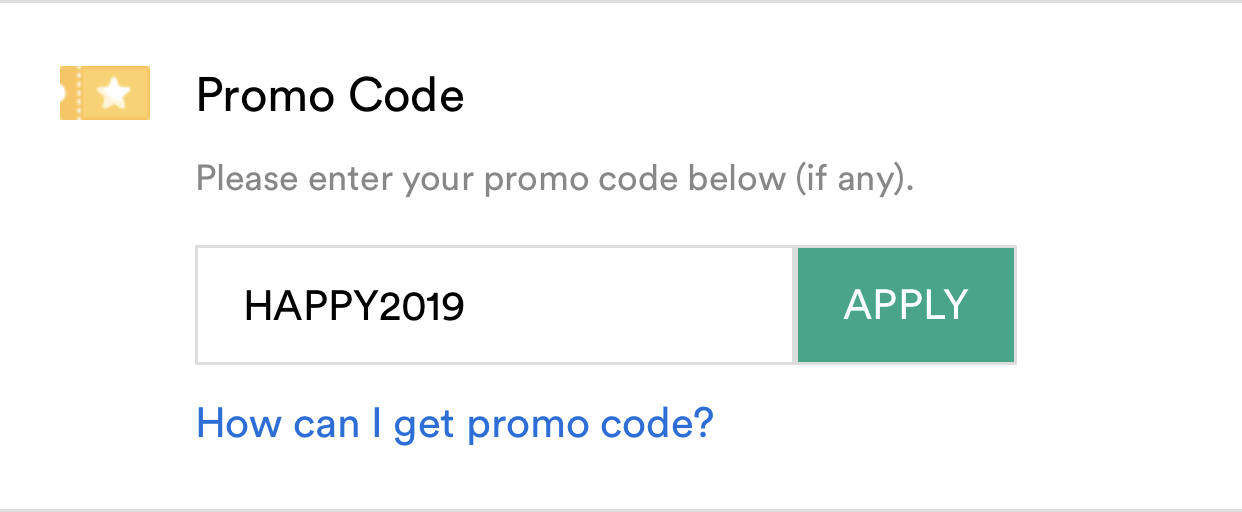Follow the link below the promo input
This screenshot has width=1242, height=512.
455,424
